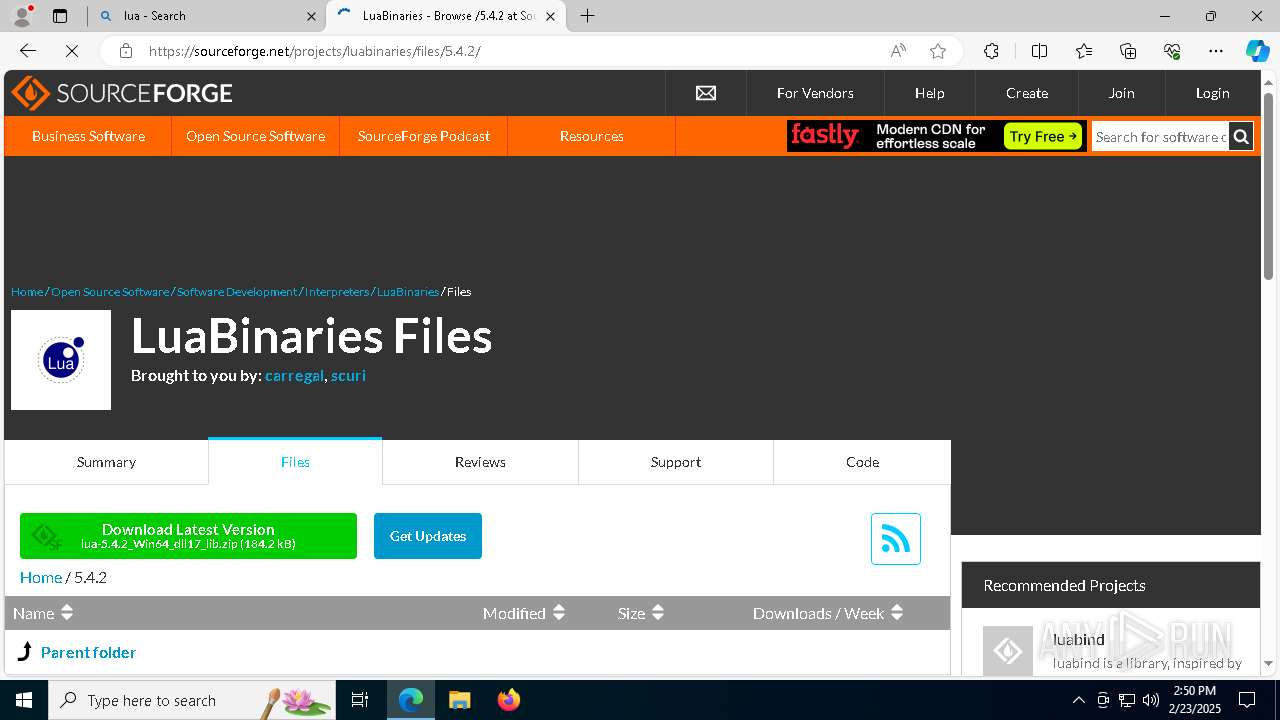1280x720 pixels.
Task: Open notifications center icon
Action: (x=1247, y=700)
